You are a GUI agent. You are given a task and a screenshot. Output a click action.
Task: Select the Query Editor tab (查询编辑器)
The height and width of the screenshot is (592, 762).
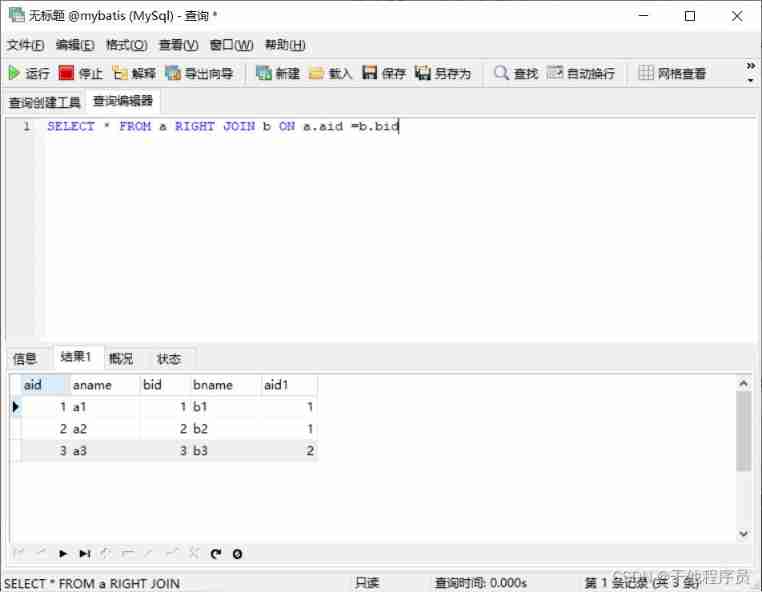coord(123,101)
